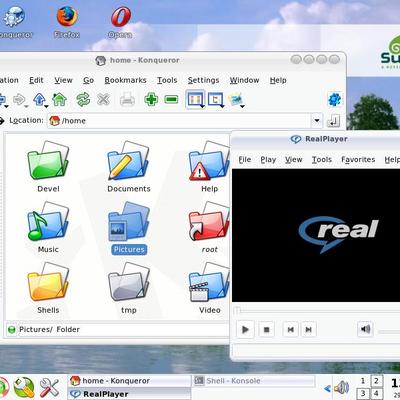Open the forward history dropdown arrow
400x400 pixels.
click(26, 106)
